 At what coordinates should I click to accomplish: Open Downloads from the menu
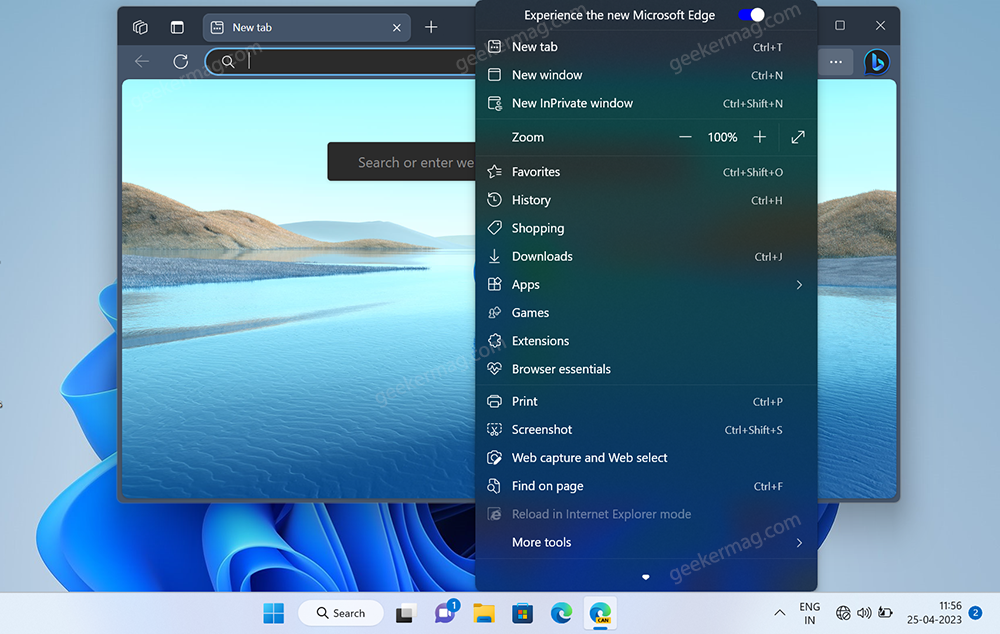tap(646, 256)
